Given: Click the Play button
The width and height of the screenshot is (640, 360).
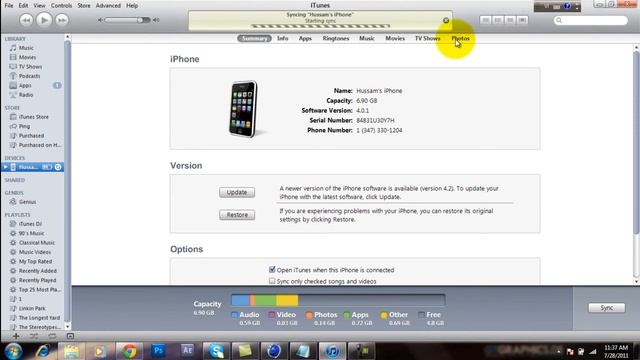Looking at the screenshot, I should point(44,20).
